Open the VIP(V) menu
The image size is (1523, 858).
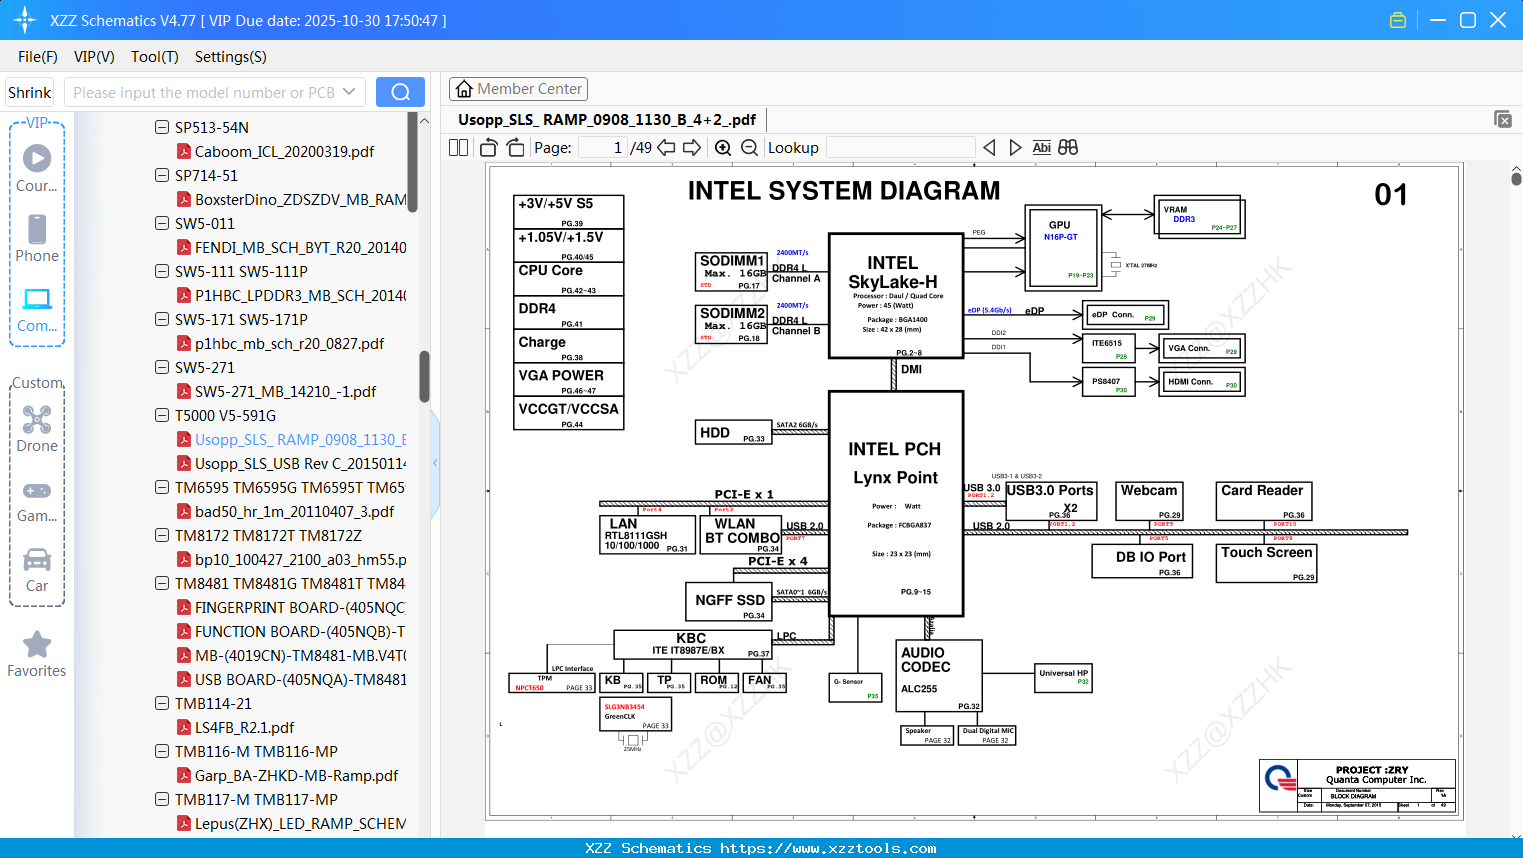coord(94,57)
